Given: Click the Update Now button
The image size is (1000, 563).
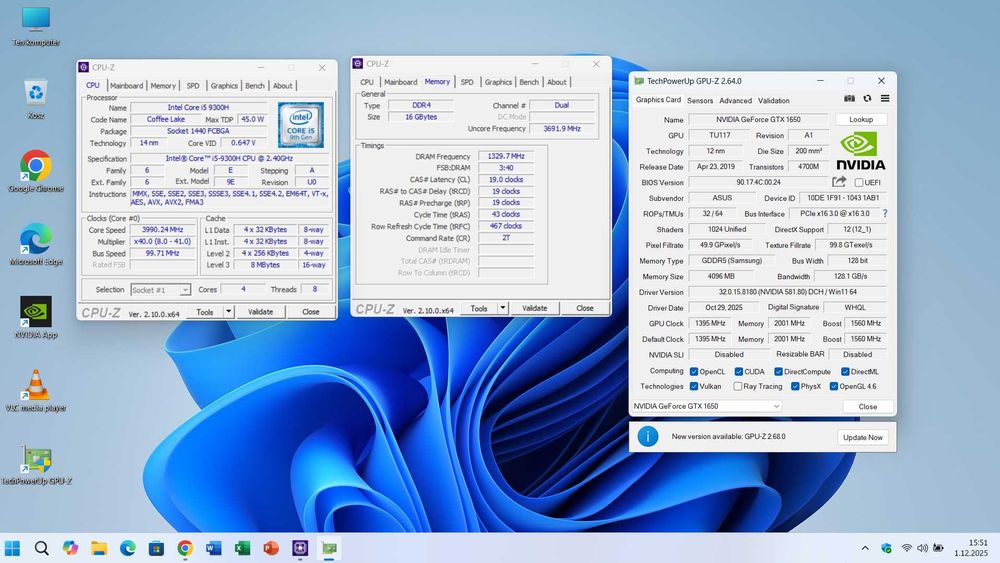Looking at the screenshot, I should click(x=862, y=437).
